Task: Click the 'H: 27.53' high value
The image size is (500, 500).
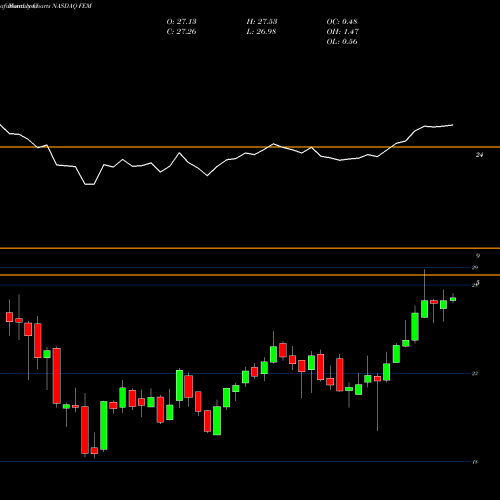Action: click(x=262, y=21)
